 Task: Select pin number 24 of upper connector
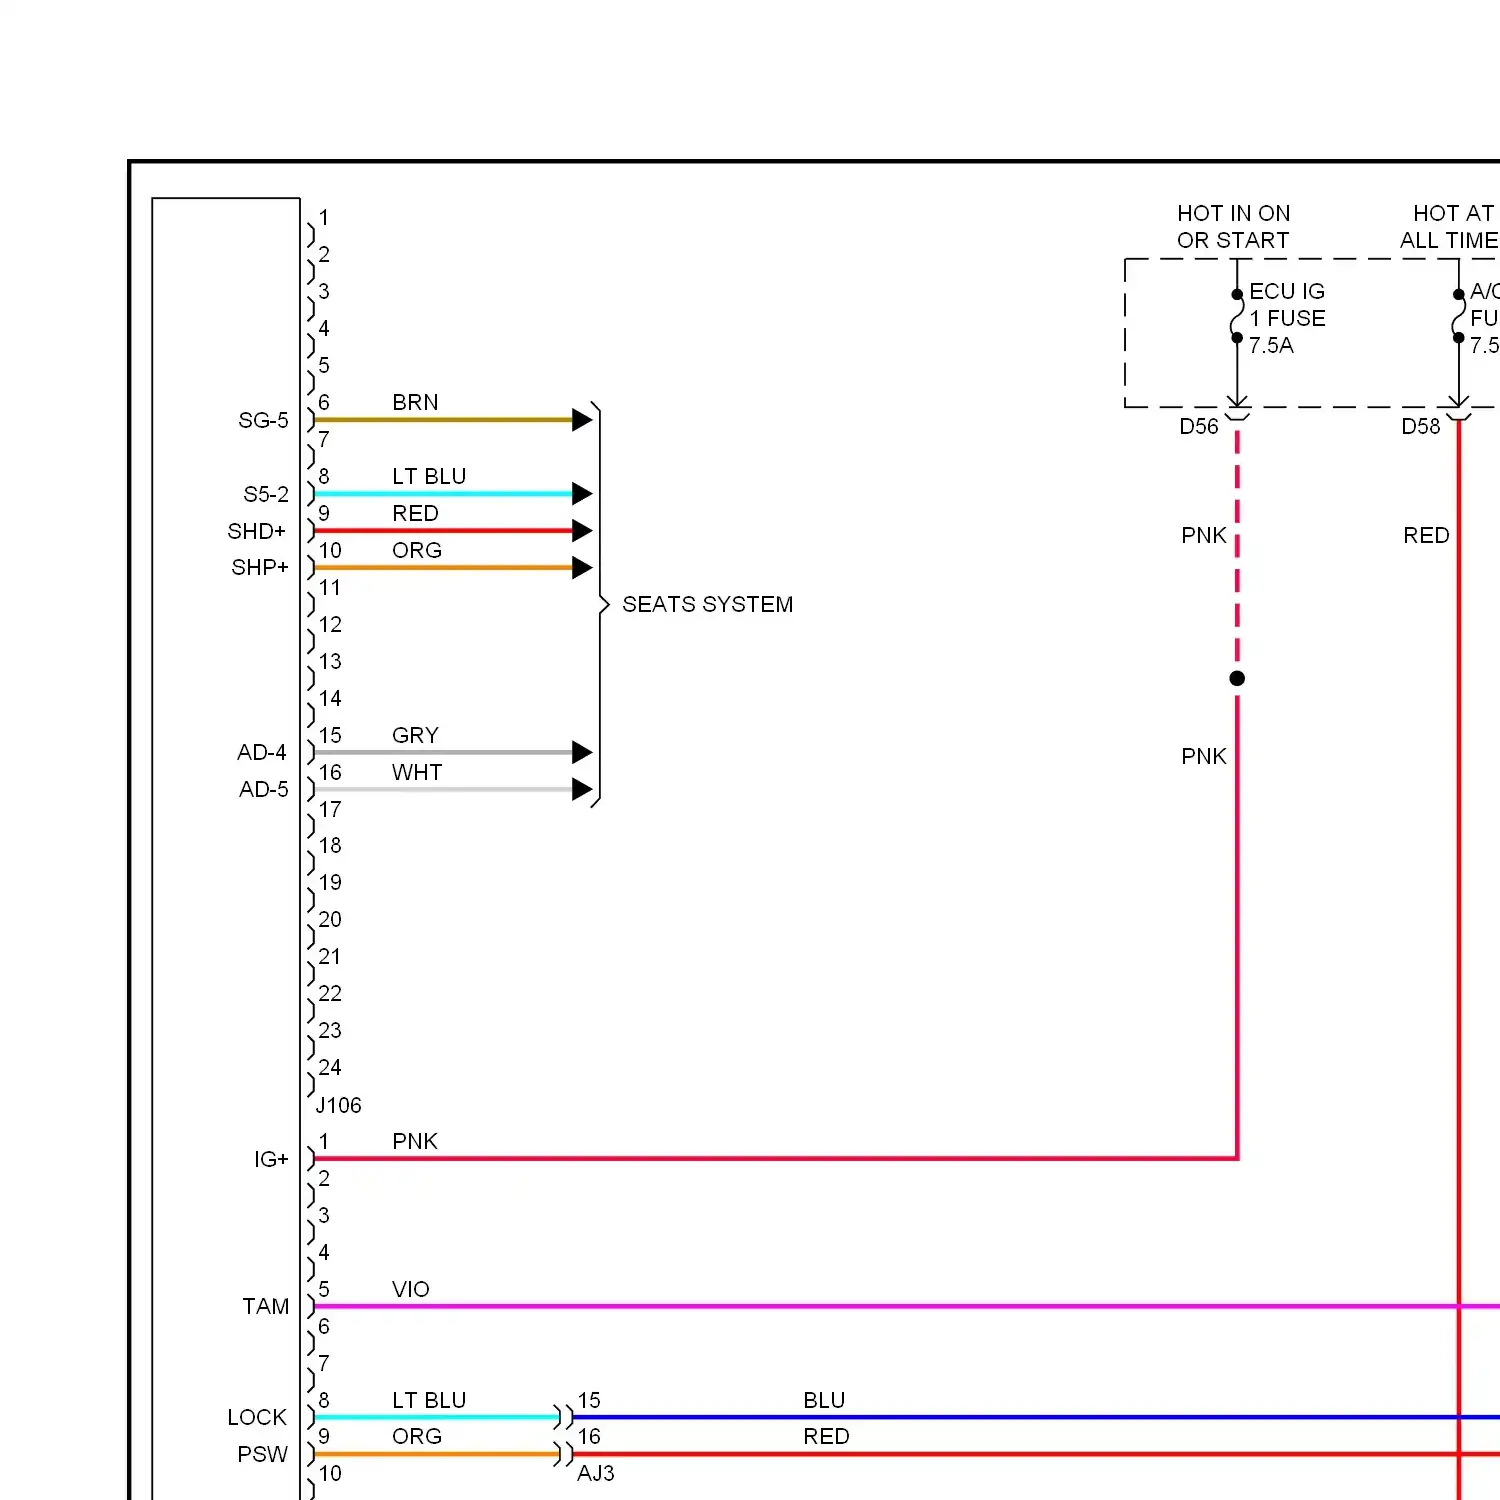[x=330, y=1067]
